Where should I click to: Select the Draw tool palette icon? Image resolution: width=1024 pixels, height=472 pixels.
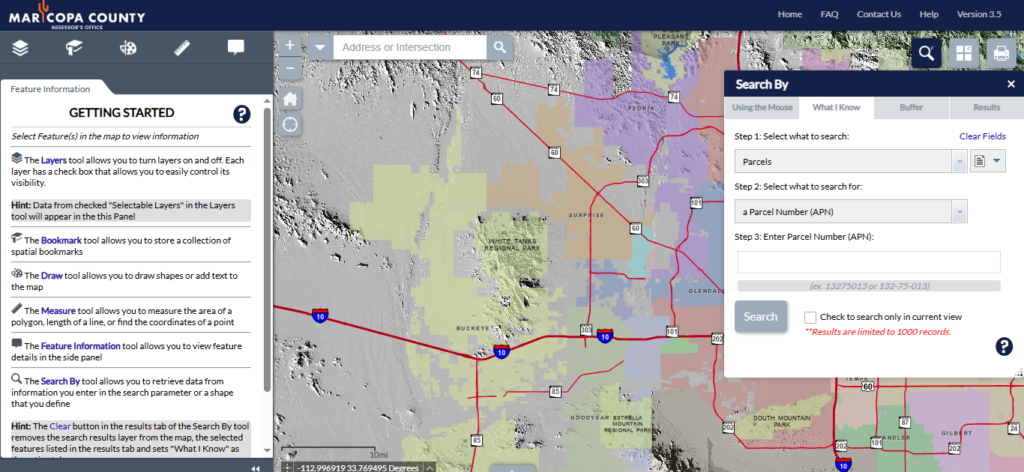[x=128, y=47]
